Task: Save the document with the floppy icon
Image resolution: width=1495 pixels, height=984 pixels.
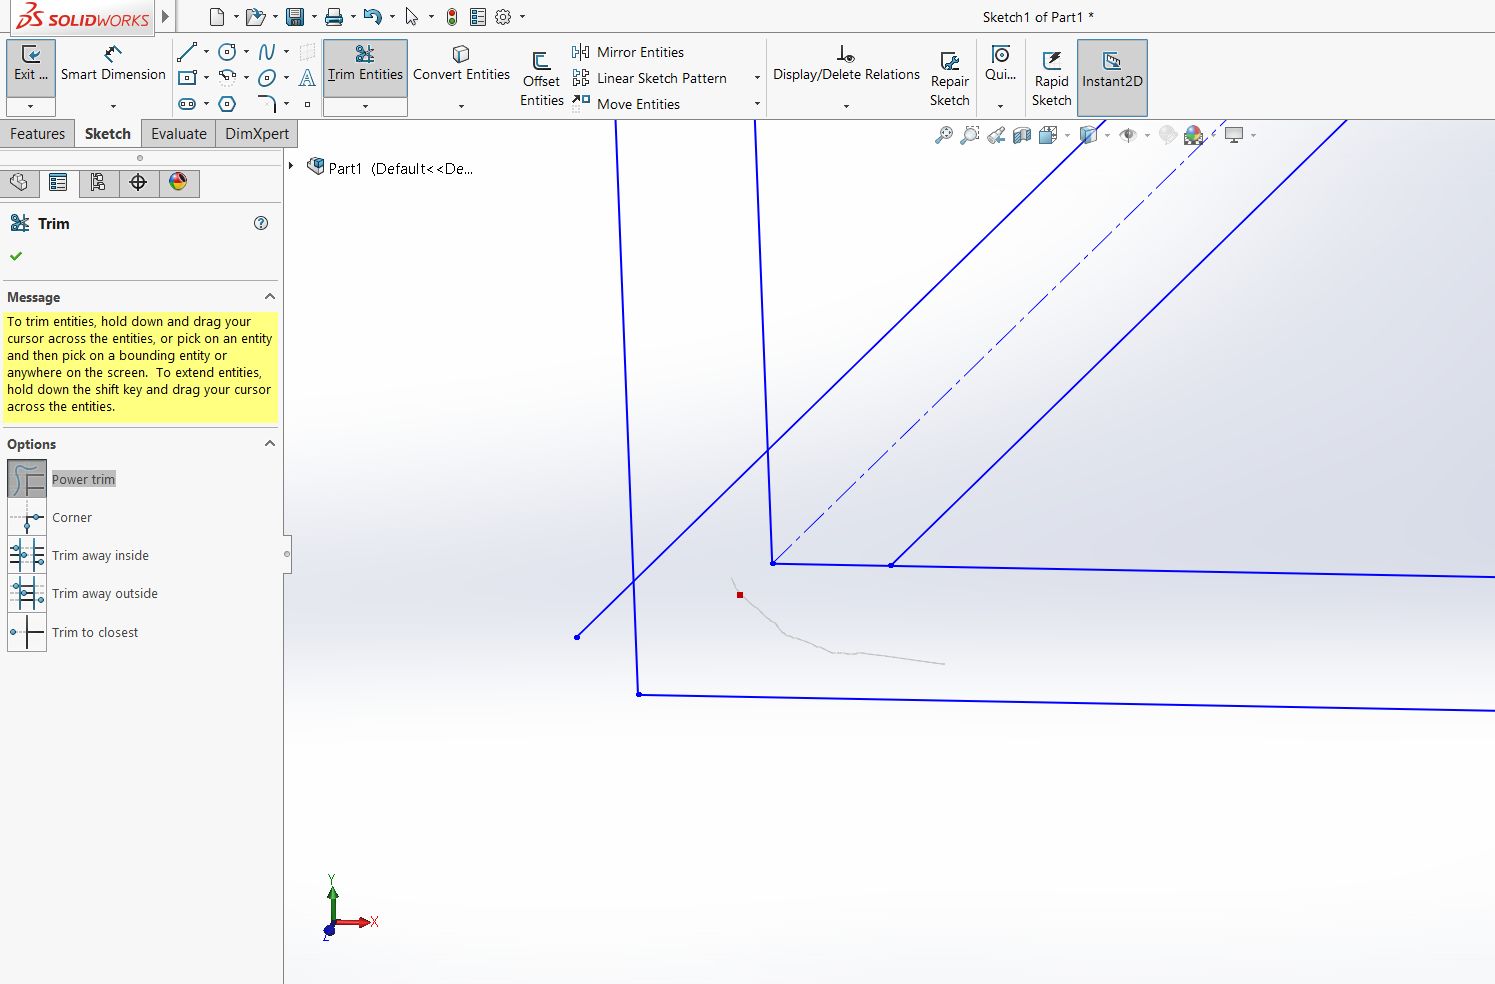Action: (x=294, y=17)
